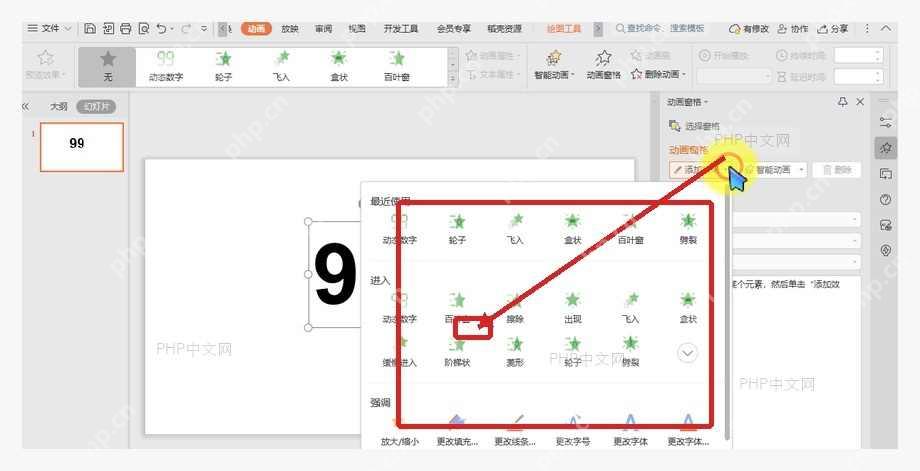Open the 文件 menu
This screenshot has width=920, height=471.
50,28
